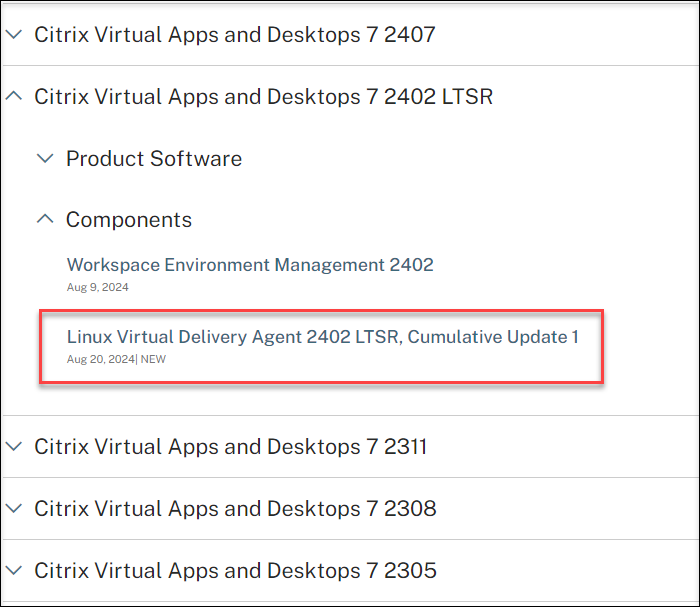
Task: Expand the 7 2305 section chevron
Action: click(x=14, y=570)
